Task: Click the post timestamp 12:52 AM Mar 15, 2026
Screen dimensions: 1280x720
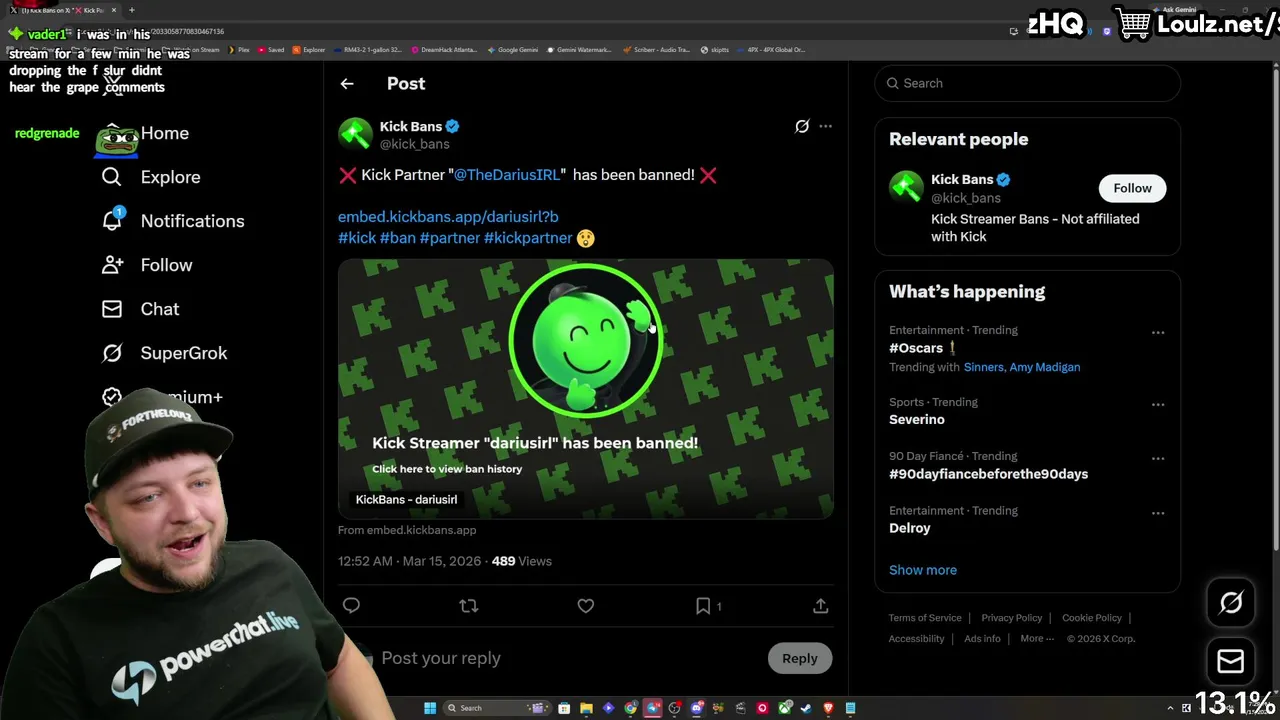Action: (409, 561)
